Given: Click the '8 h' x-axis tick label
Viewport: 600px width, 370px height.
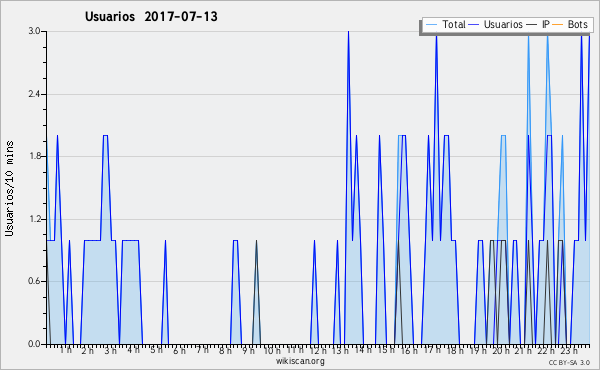Looking at the screenshot, I should coord(225,350).
